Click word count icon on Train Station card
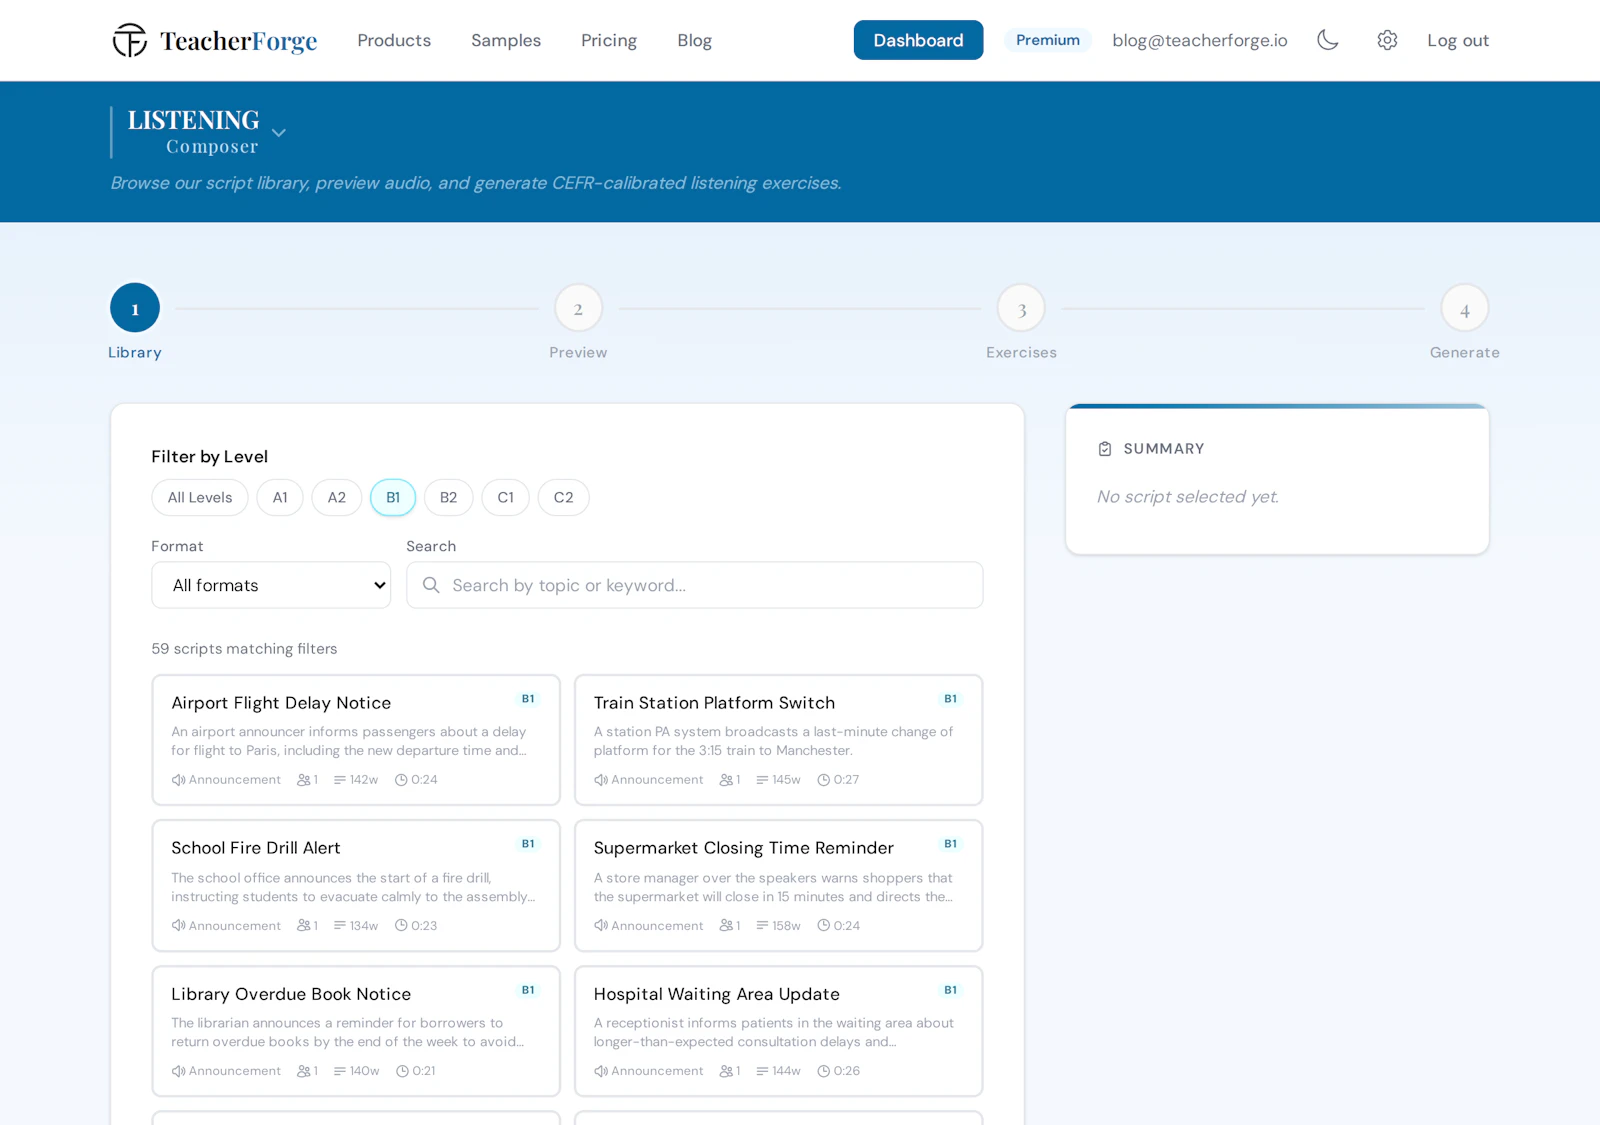This screenshot has height=1125, width=1600. click(763, 780)
